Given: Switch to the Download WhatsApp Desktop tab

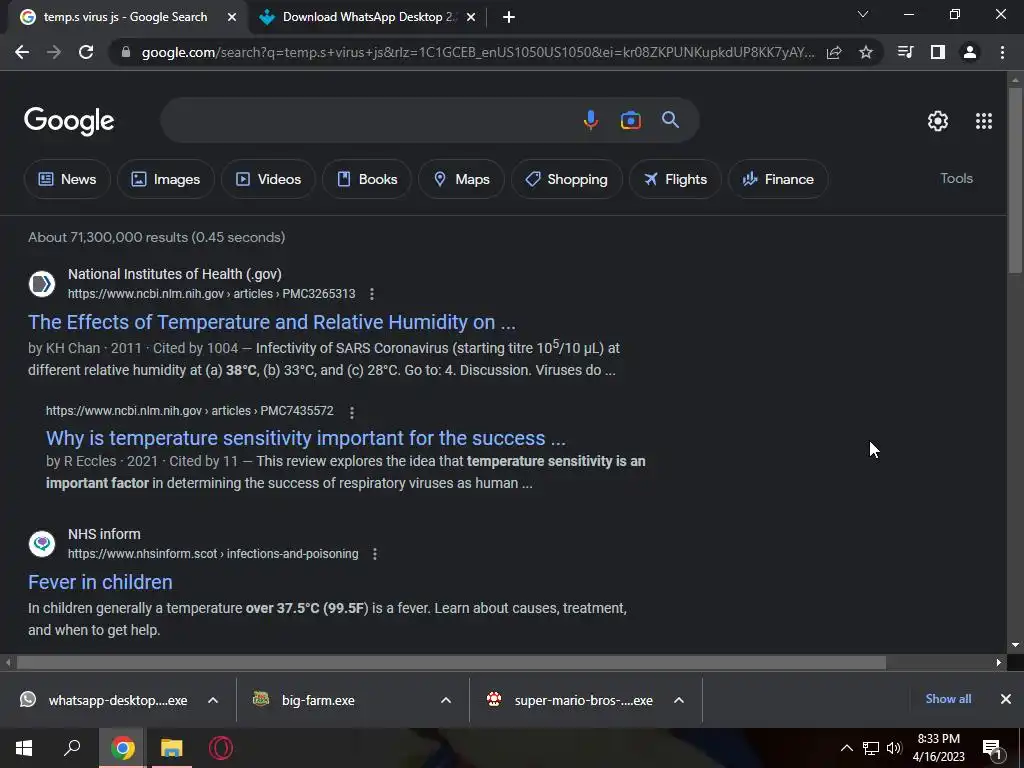Looking at the screenshot, I should [368, 17].
